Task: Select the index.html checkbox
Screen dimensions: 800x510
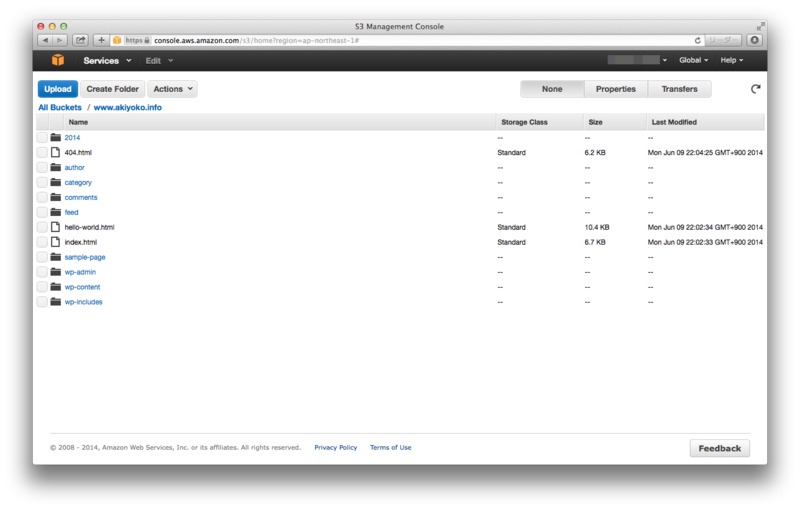Action: point(42,242)
